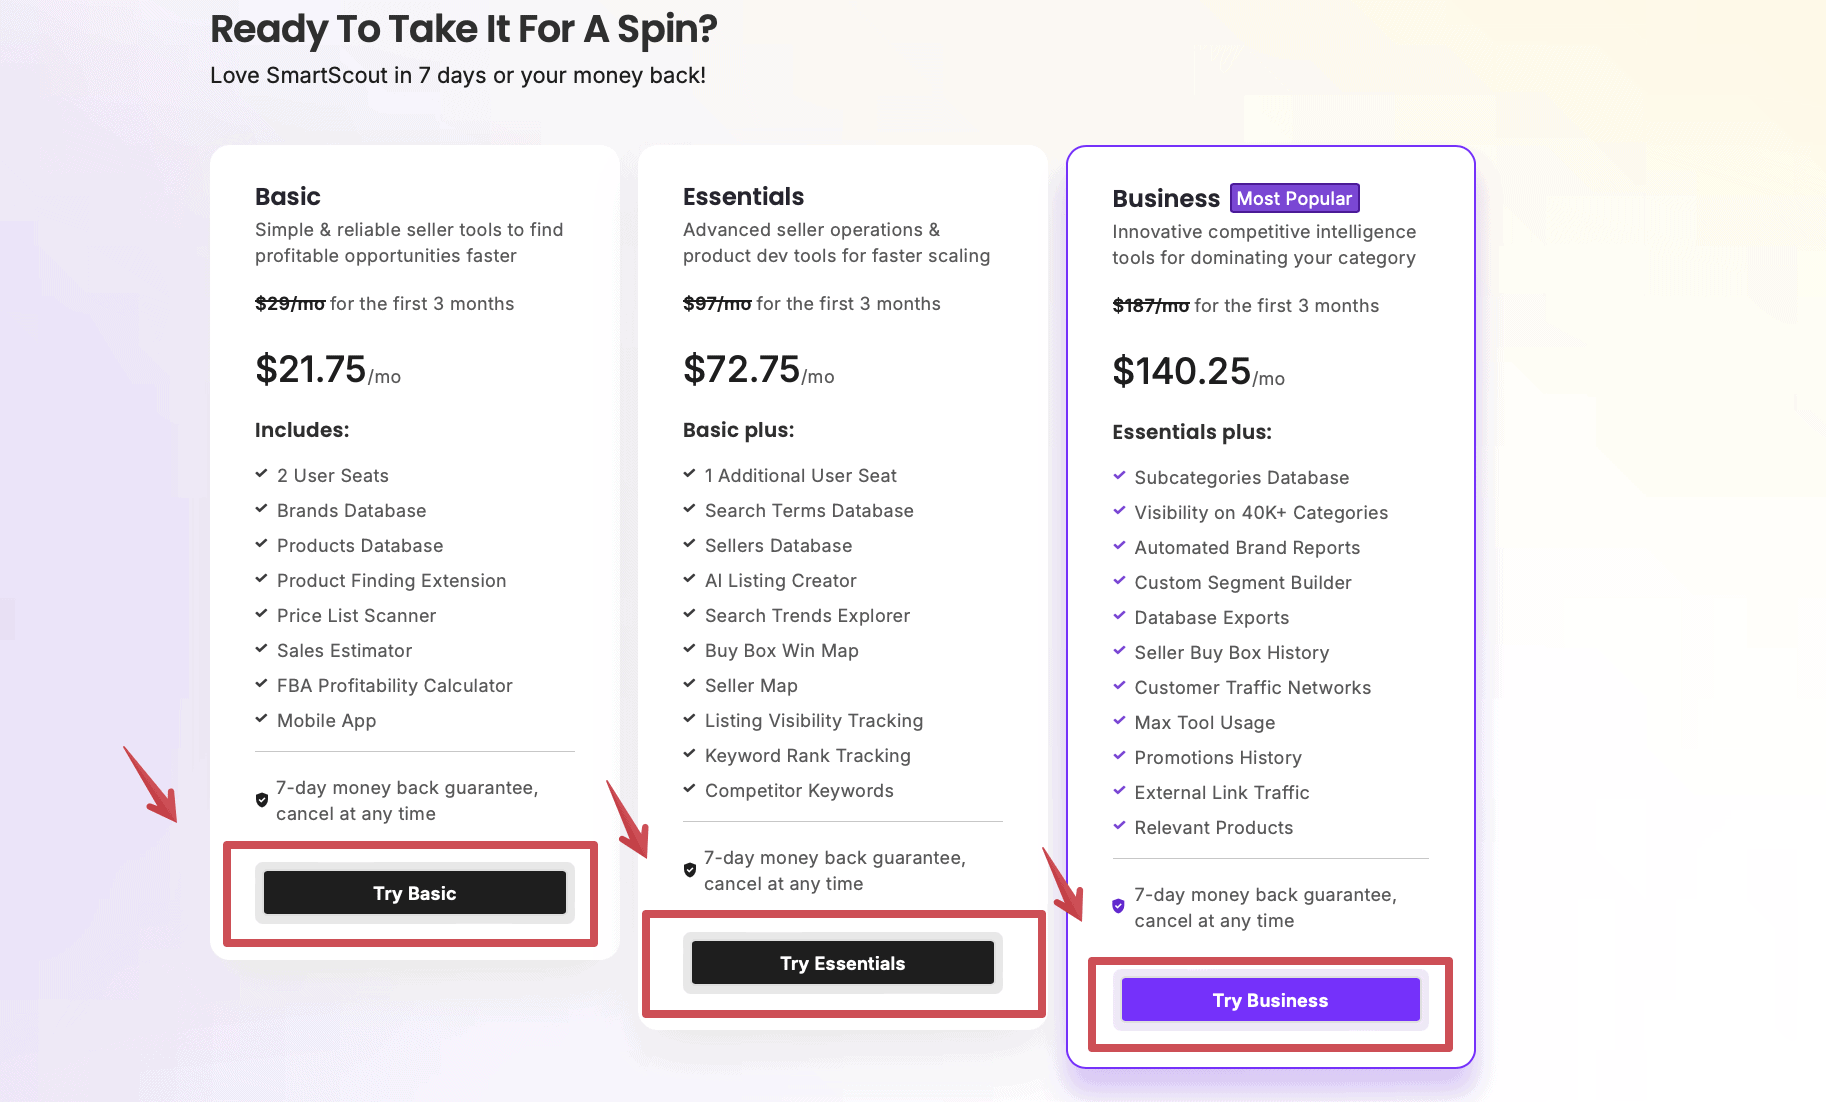
Task: Click the $21.75 Basic plan price
Action: [311, 370]
